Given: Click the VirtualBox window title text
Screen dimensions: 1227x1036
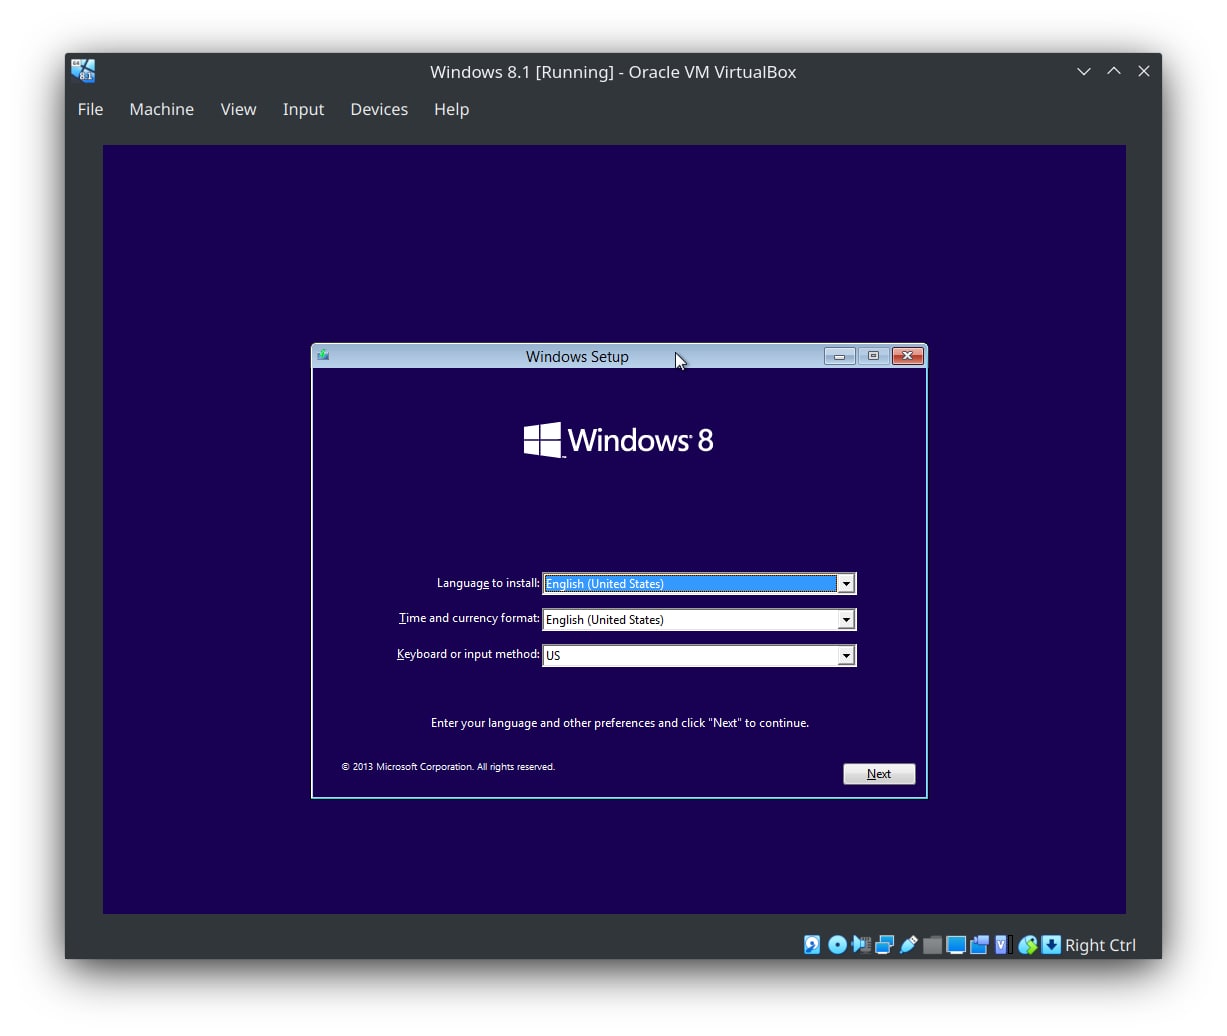Looking at the screenshot, I should pyautogui.click(x=613, y=72).
